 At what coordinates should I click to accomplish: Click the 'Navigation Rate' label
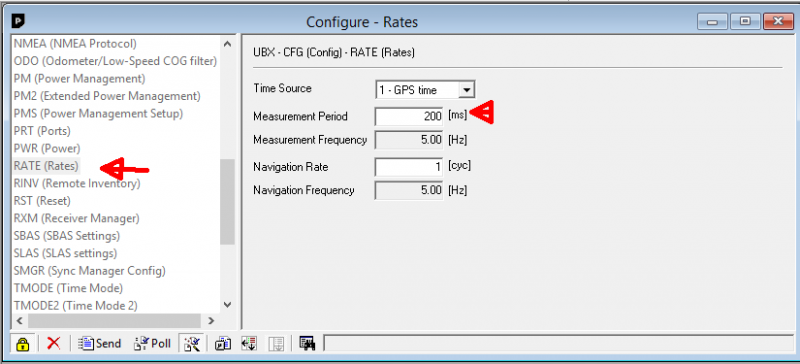(290, 167)
